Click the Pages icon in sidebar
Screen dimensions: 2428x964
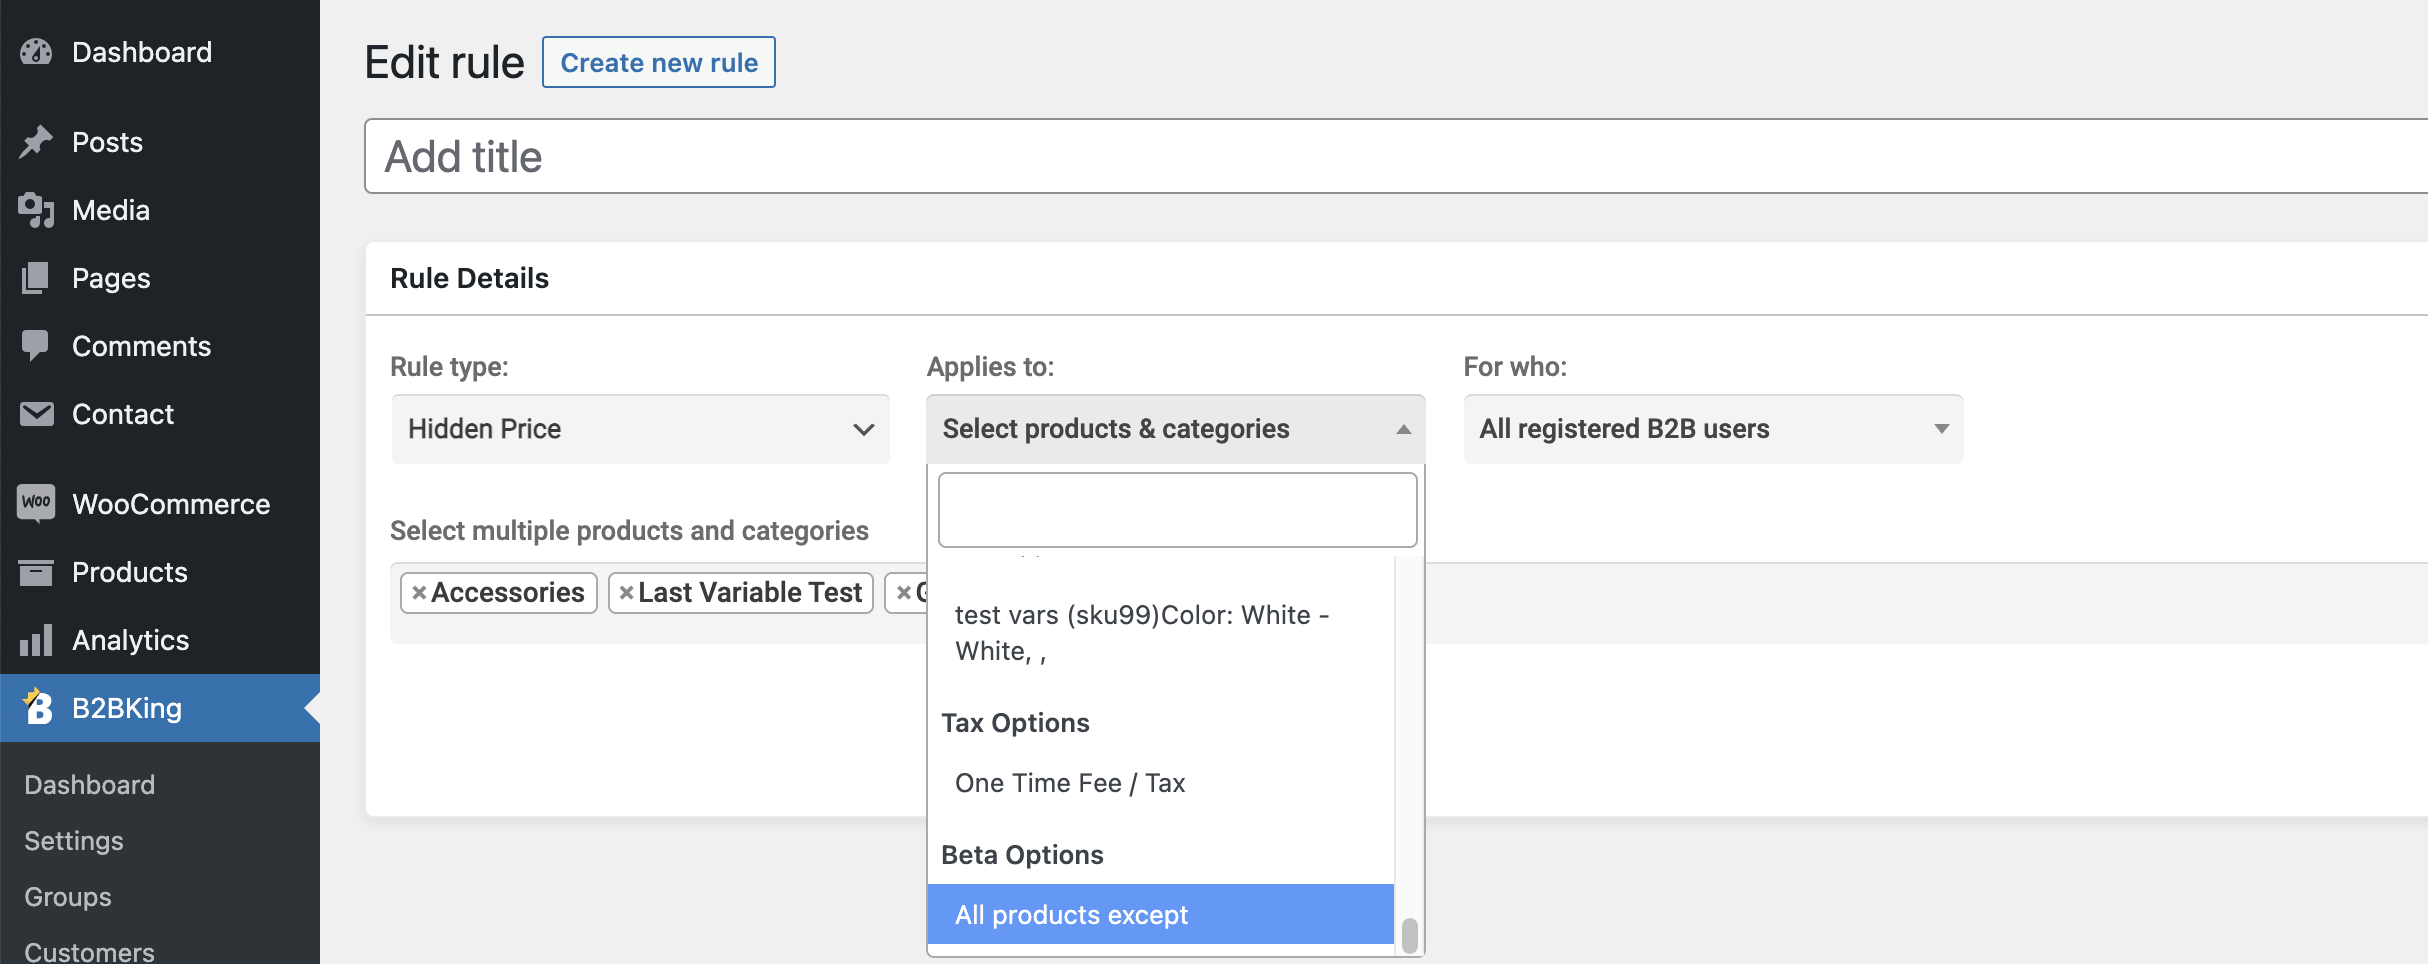(x=36, y=278)
